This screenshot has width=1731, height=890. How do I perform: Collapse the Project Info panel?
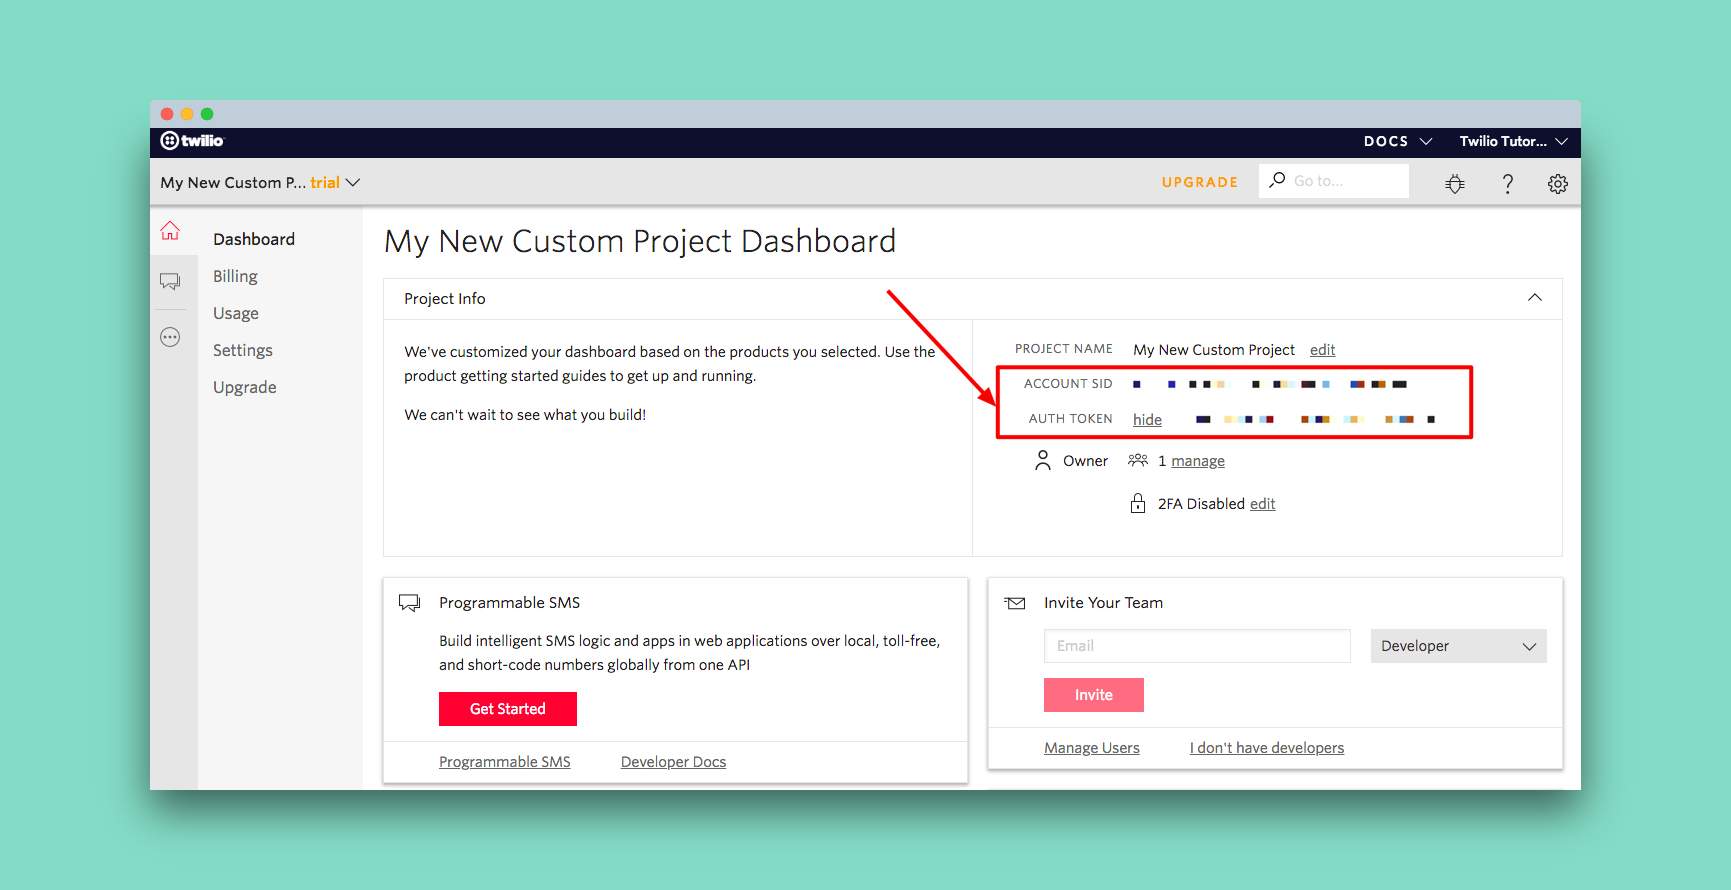click(x=1534, y=298)
